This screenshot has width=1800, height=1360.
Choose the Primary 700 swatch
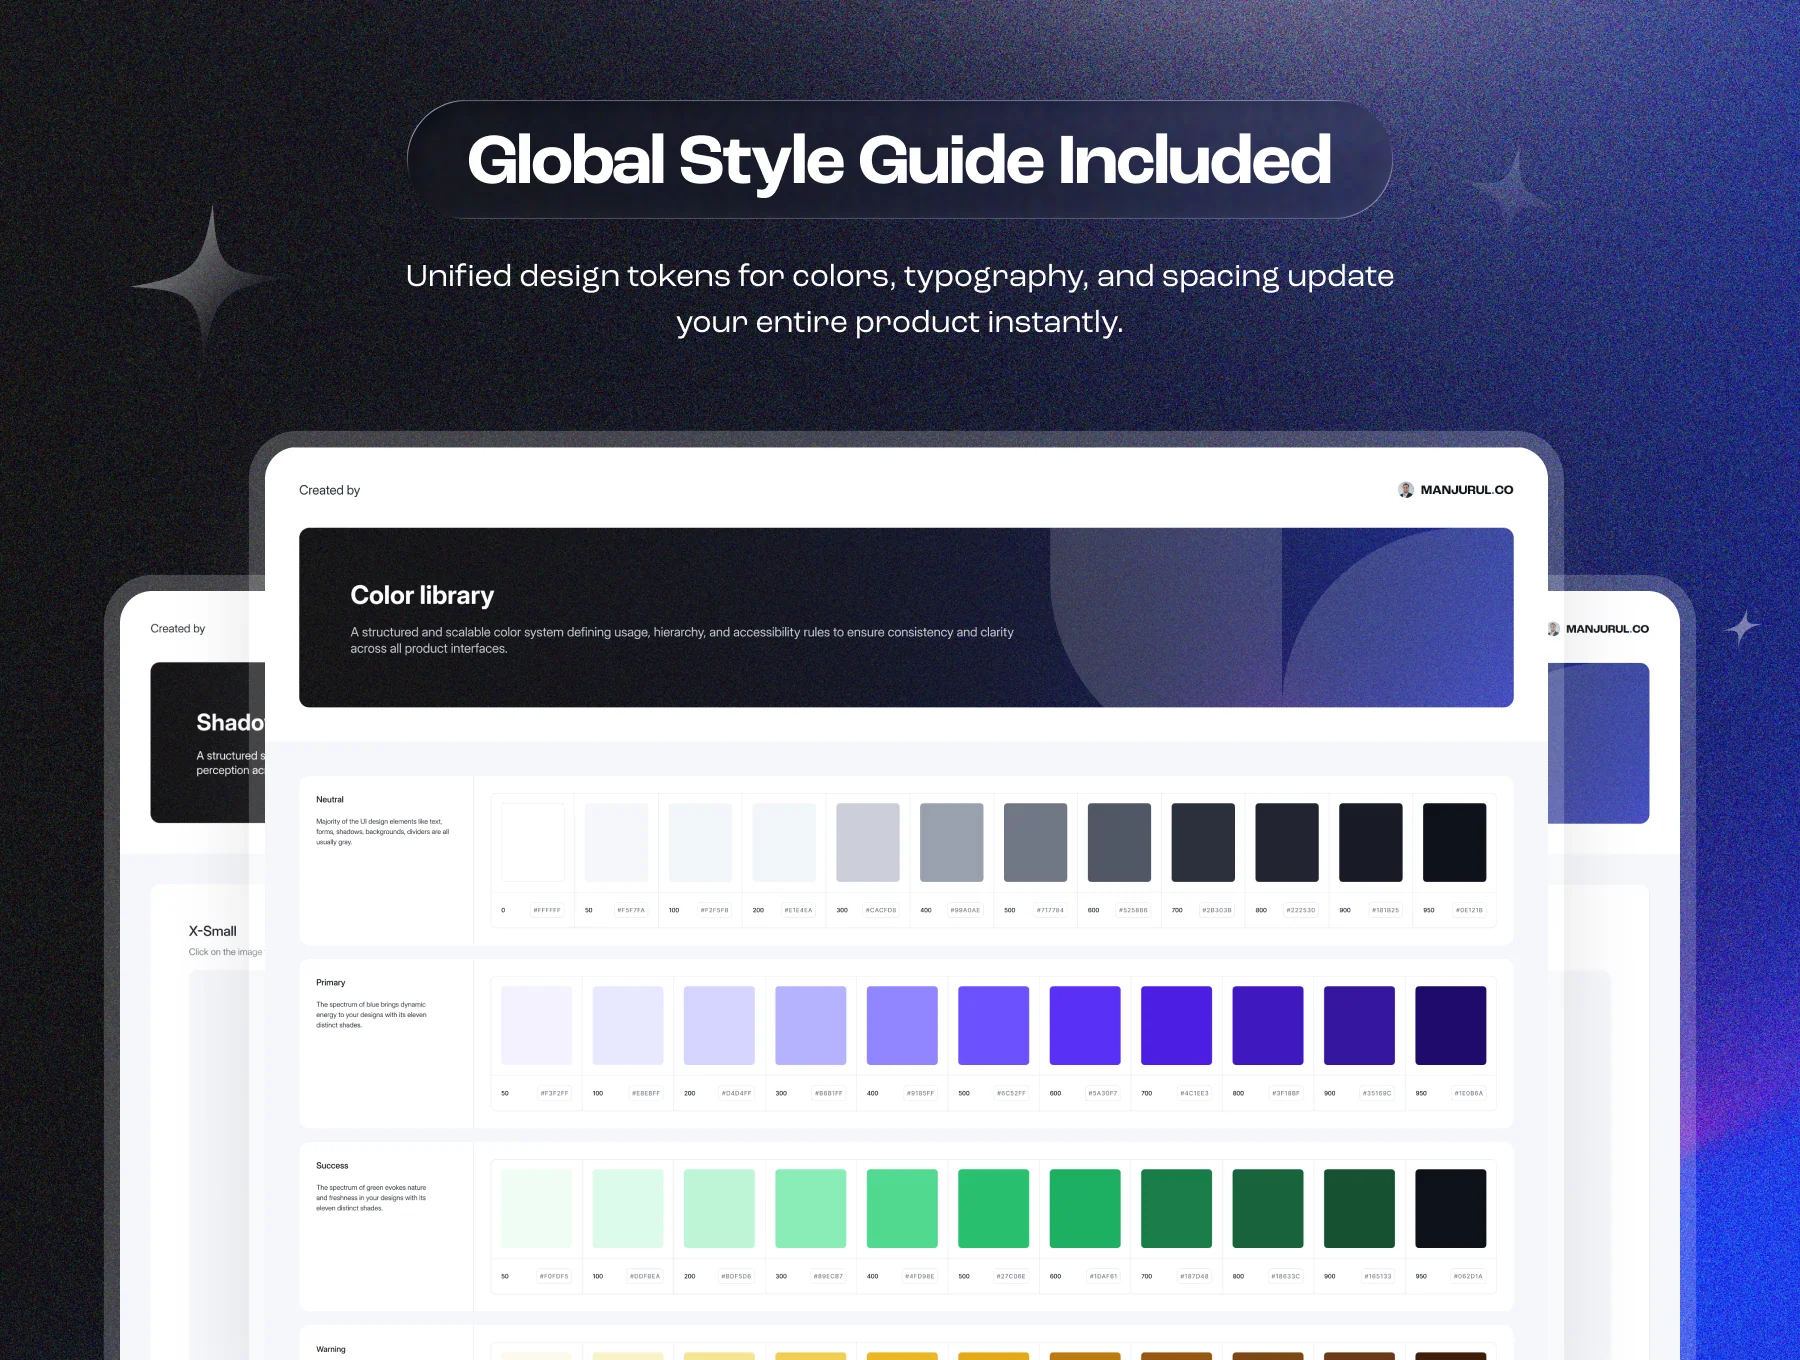pyautogui.click(x=1176, y=1025)
